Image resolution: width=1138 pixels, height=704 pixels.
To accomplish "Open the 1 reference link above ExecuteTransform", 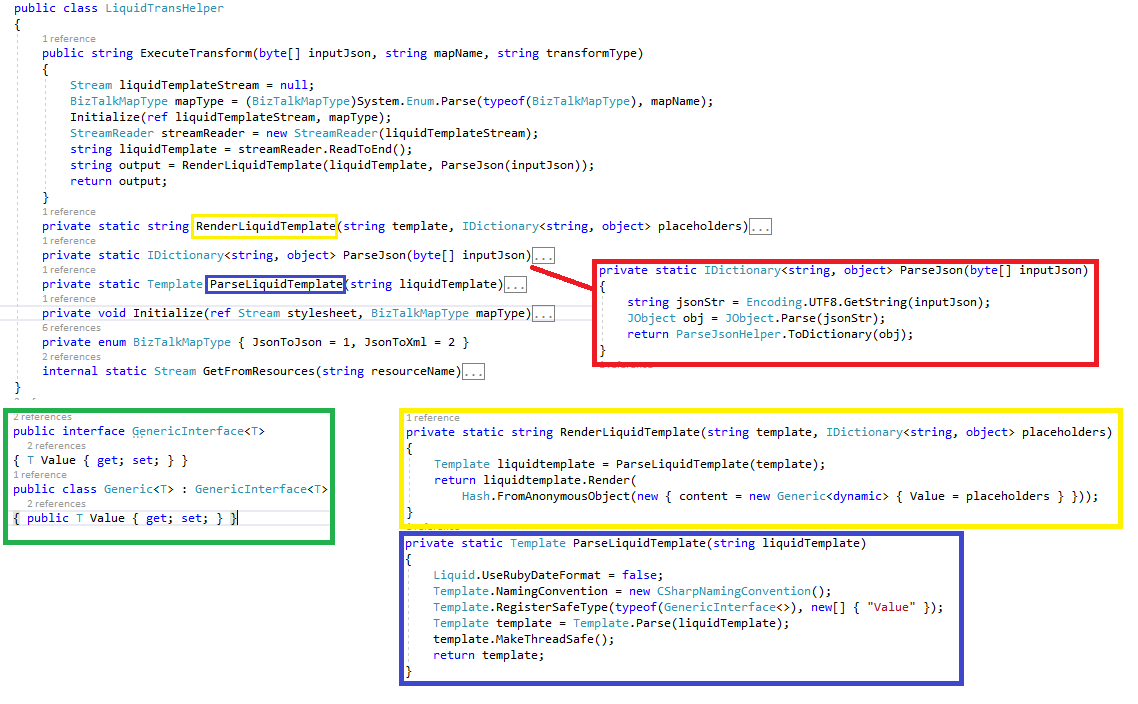I will (71, 38).
